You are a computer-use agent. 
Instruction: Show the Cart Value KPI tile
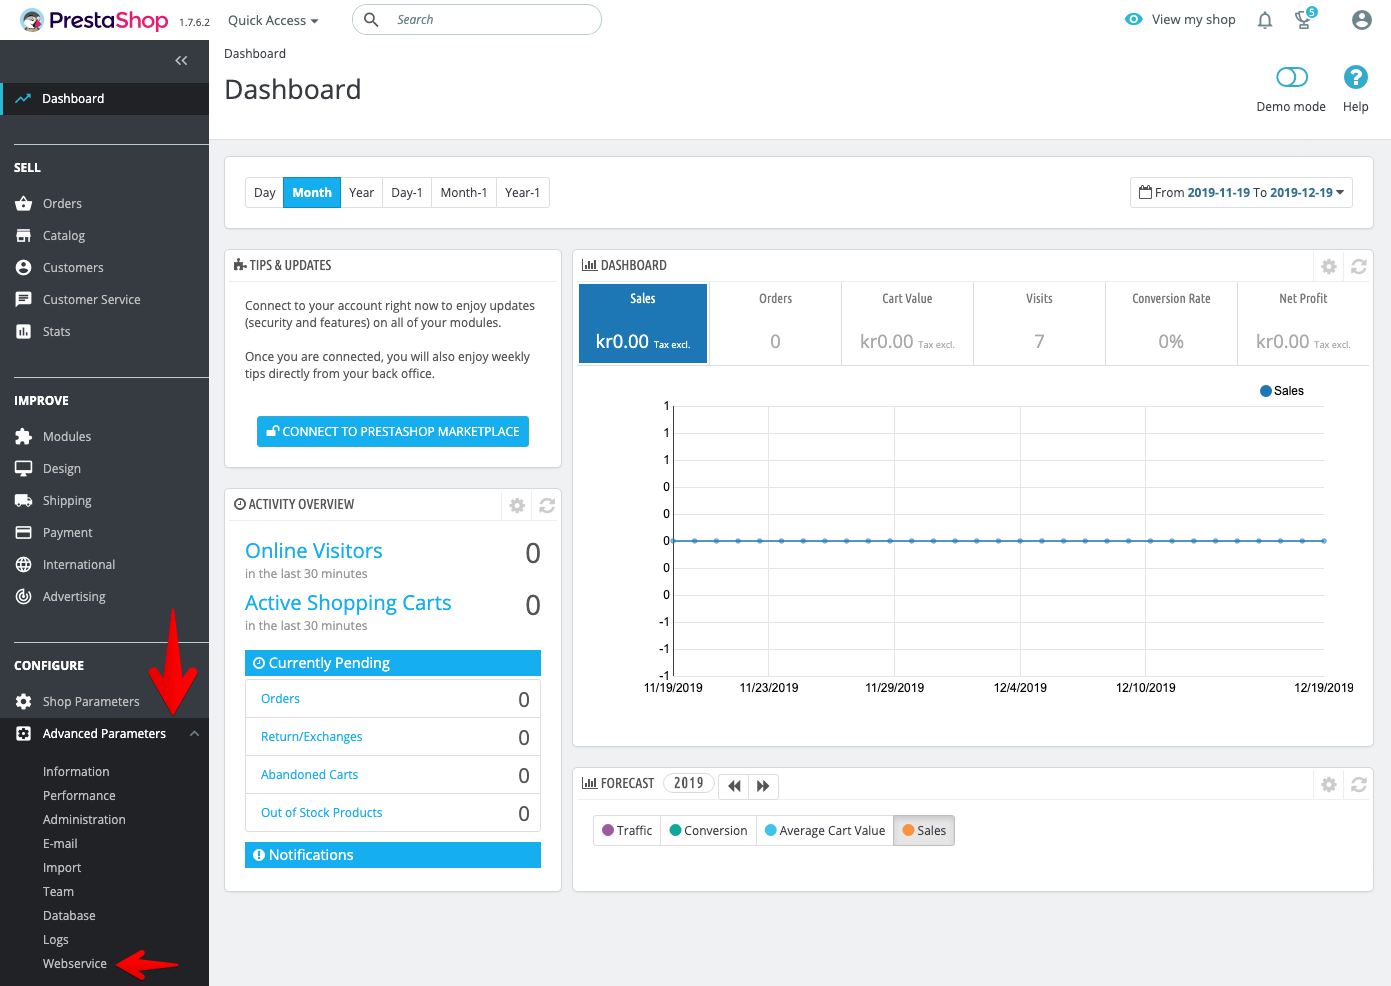(x=907, y=323)
